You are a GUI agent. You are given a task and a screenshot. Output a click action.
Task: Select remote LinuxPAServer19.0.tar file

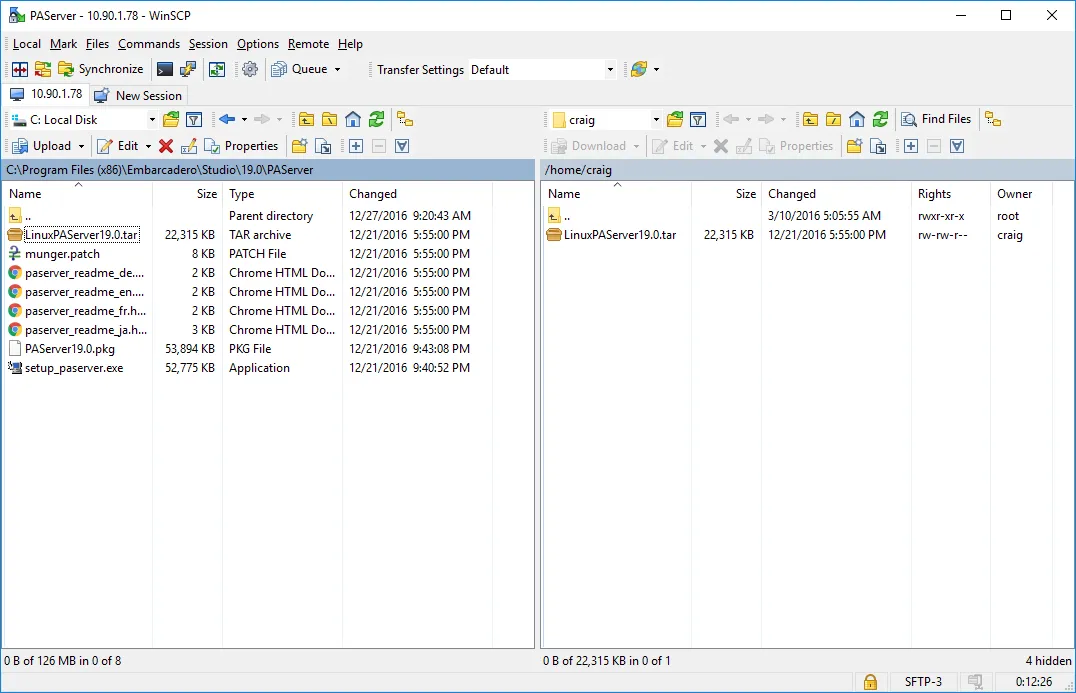tap(620, 235)
